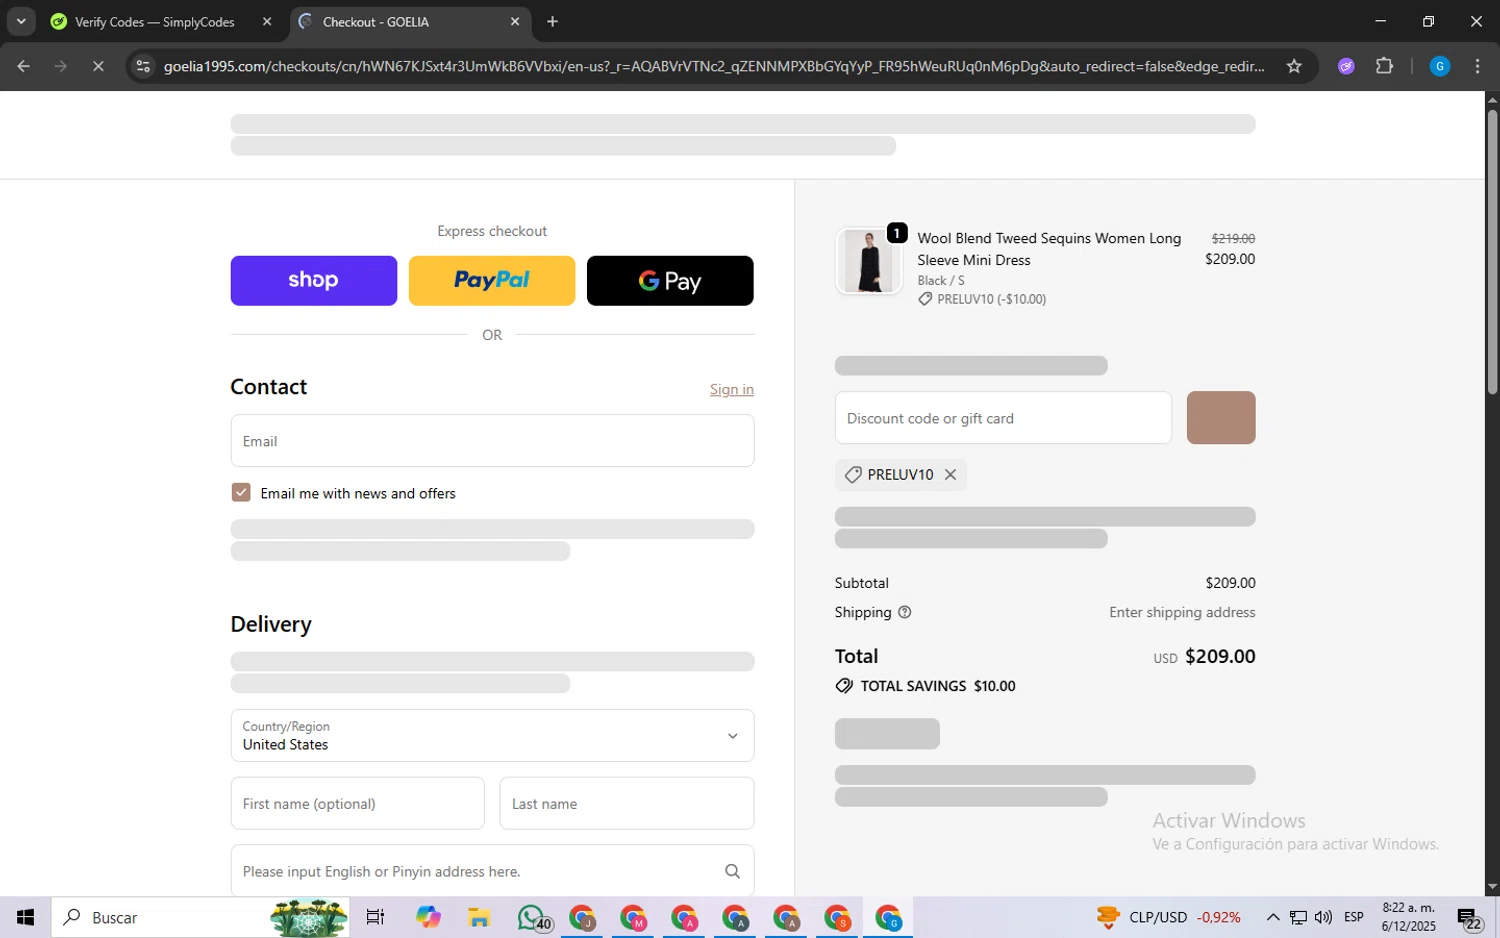Open the clock showing 8:22 a. m.
This screenshot has height=938, width=1500.
[1408, 917]
